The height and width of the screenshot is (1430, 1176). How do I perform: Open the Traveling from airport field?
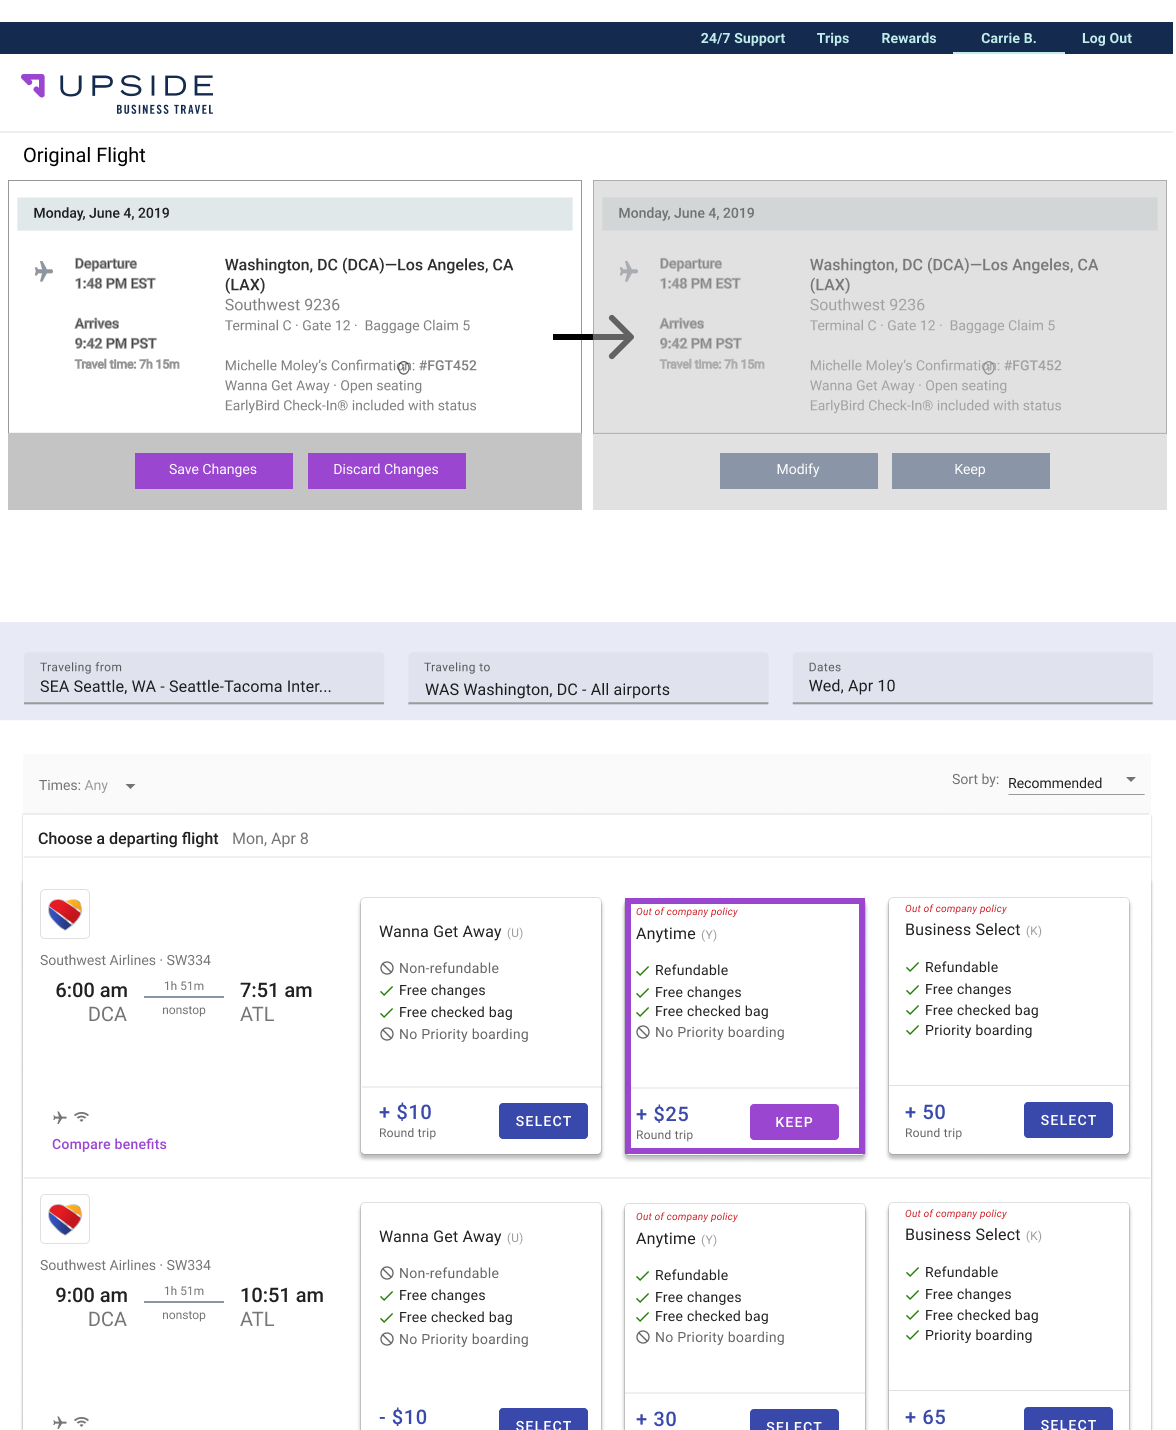[x=204, y=678]
